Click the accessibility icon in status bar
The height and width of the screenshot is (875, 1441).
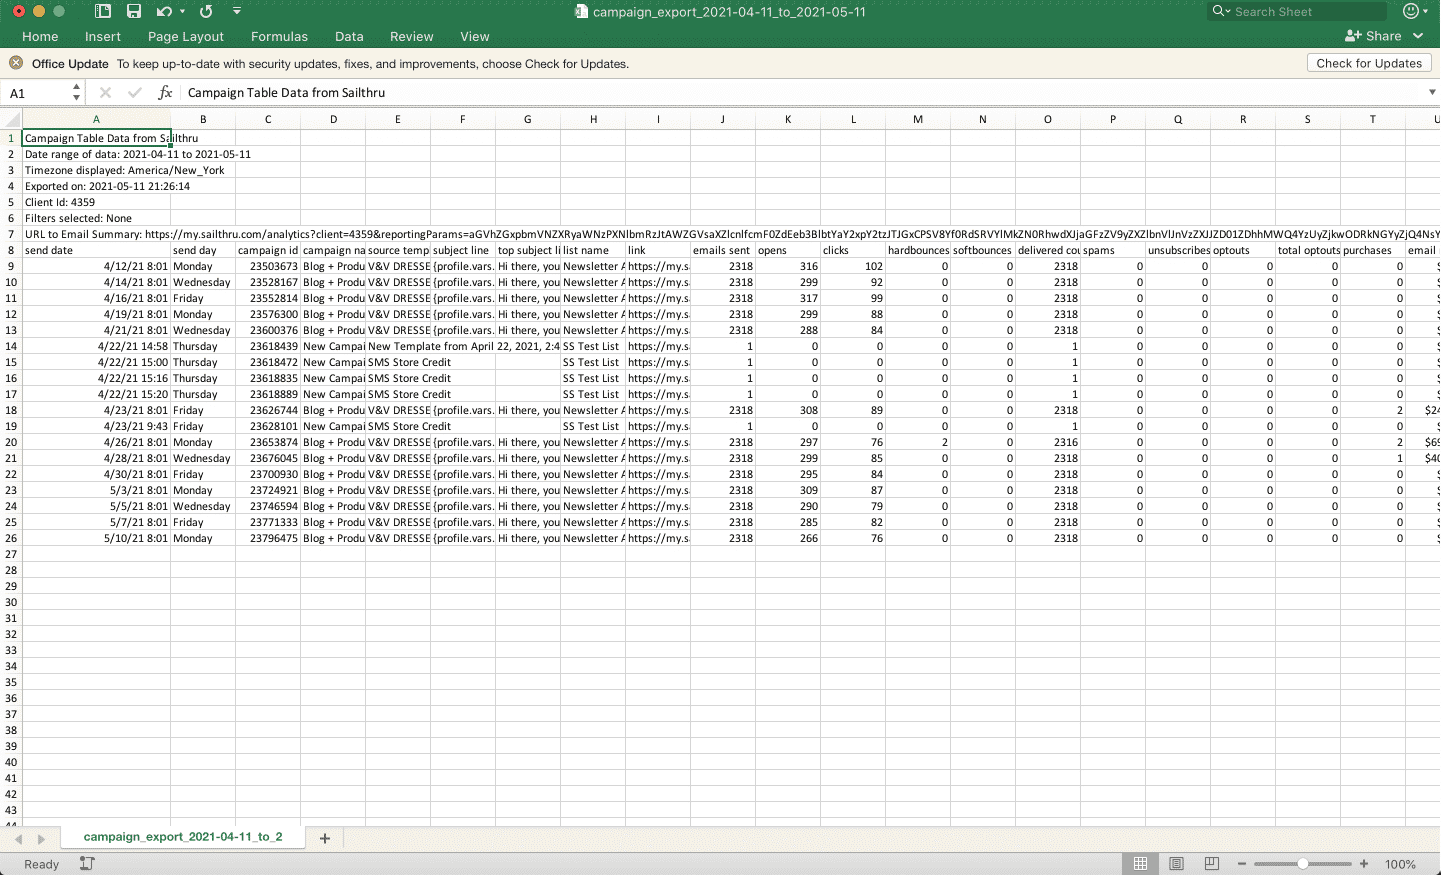click(87, 864)
